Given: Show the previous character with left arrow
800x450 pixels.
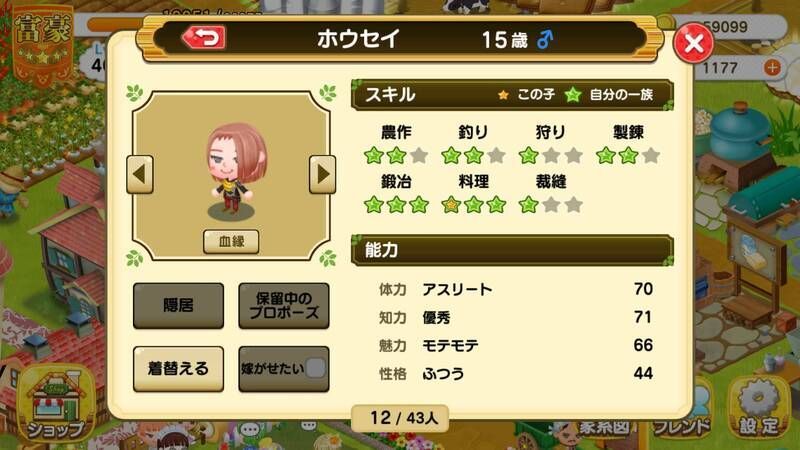Looking at the screenshot, I should (140, 174).
